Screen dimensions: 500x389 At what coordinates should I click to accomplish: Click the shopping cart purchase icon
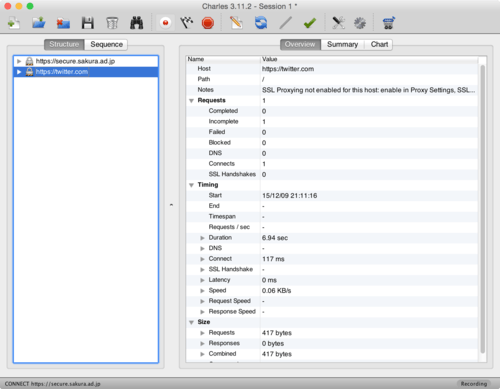[388, 23]
